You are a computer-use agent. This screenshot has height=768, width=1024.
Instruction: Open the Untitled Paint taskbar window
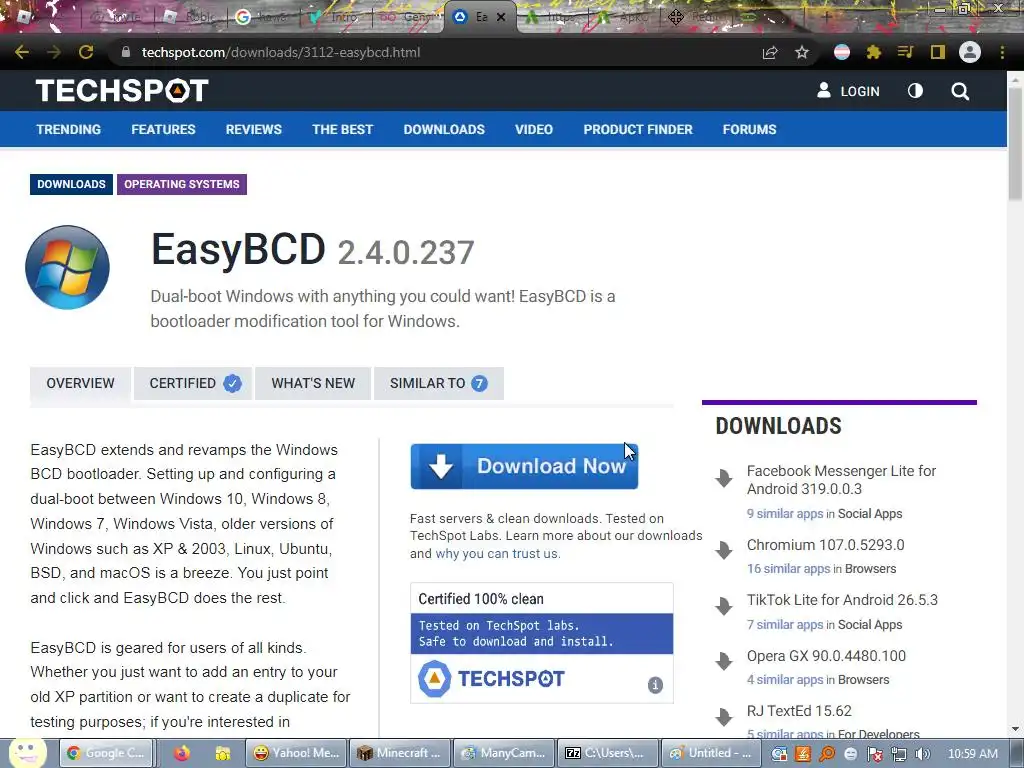point(711,753)
